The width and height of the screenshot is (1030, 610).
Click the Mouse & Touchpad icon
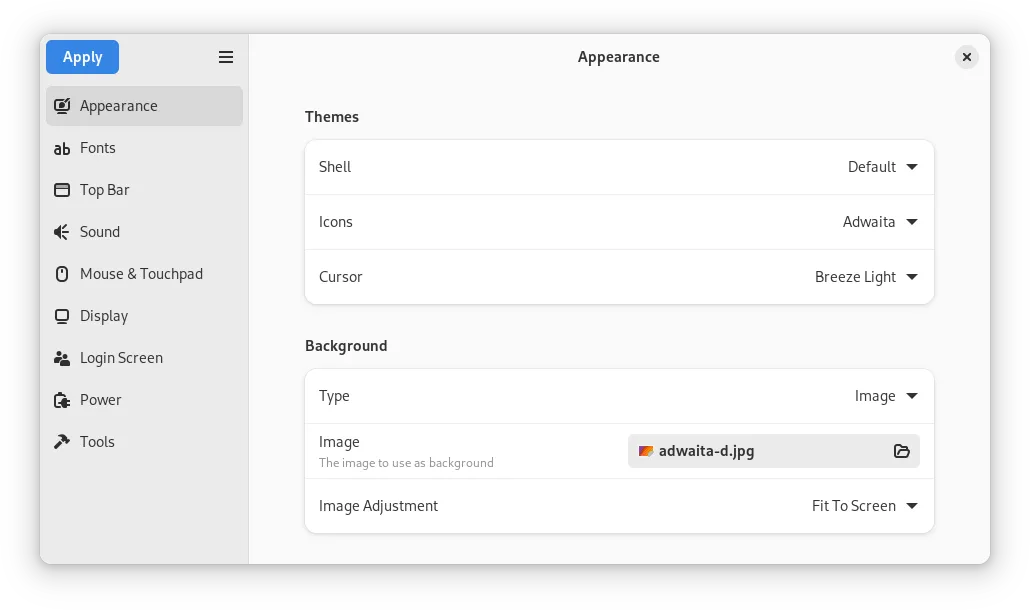coord(62,274)
